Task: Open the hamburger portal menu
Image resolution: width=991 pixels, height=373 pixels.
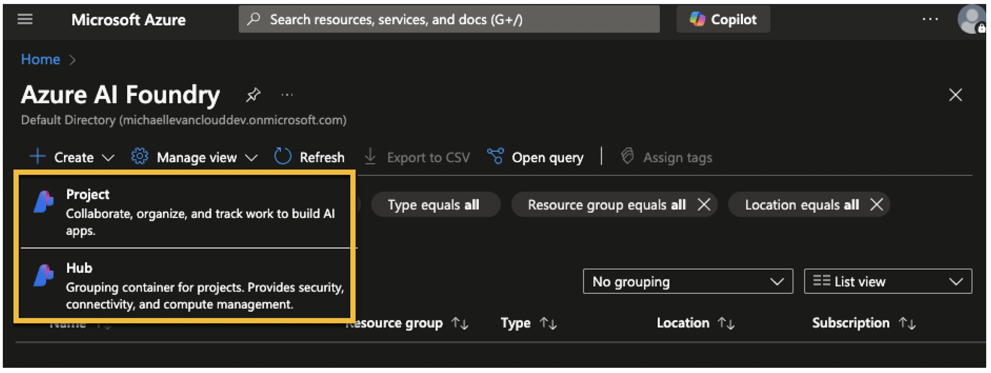Action: click(x=25, y=19)
